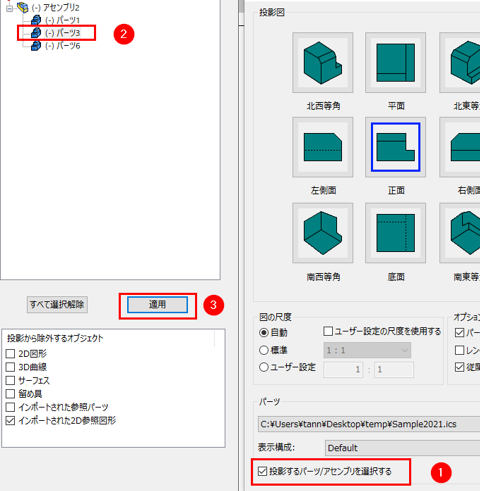Choose the 平面 projection view icon

tap(395, 62)
